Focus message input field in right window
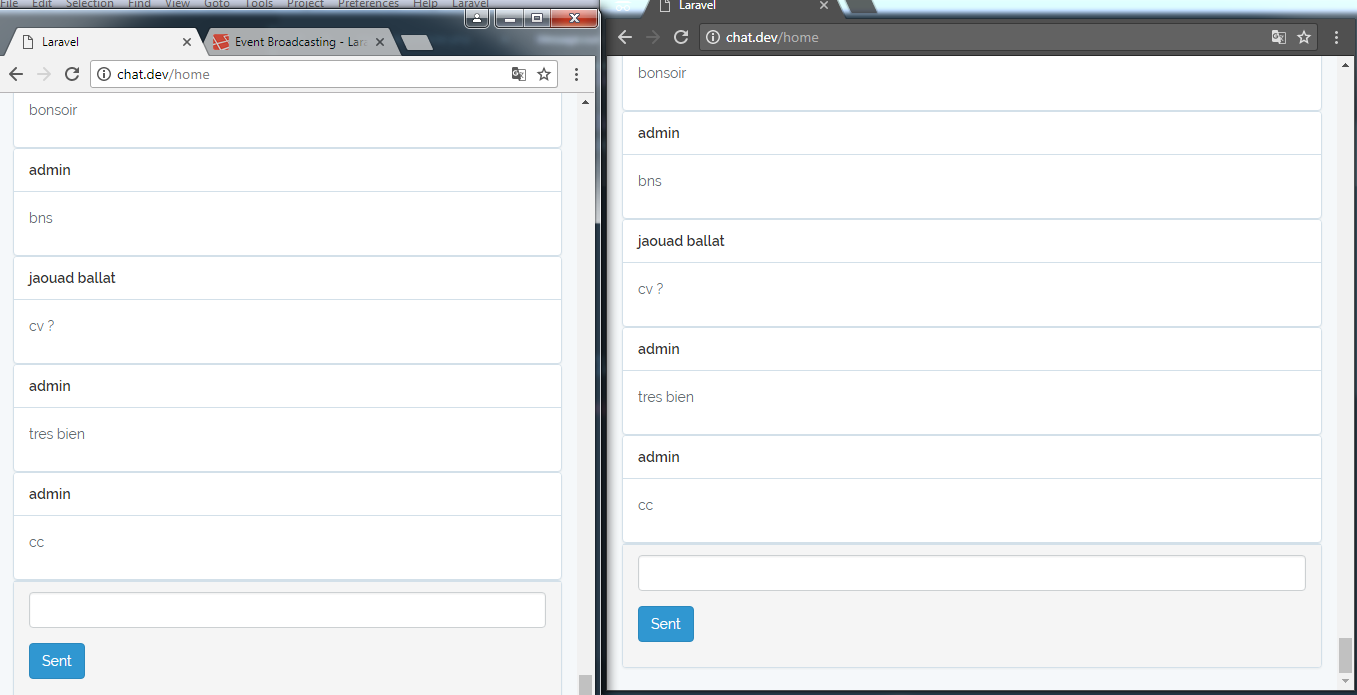This screenshot has height=695, width=1357. coord(972,573)
